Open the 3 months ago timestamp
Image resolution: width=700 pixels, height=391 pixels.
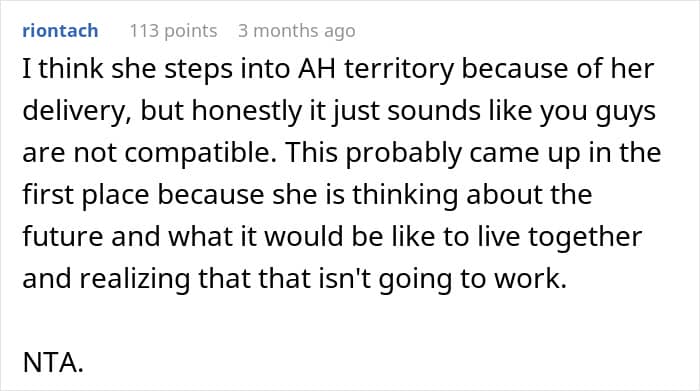click(x=297, y=31)
